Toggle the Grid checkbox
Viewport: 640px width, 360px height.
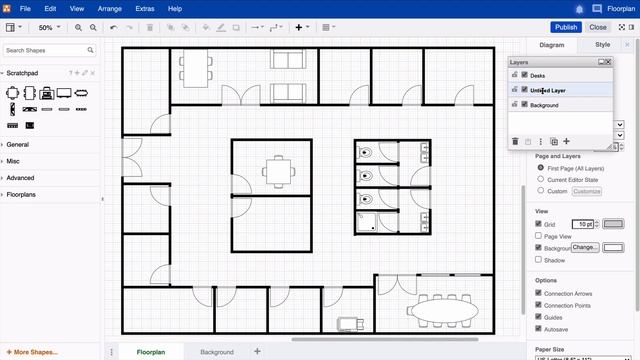tap(538, 224)
